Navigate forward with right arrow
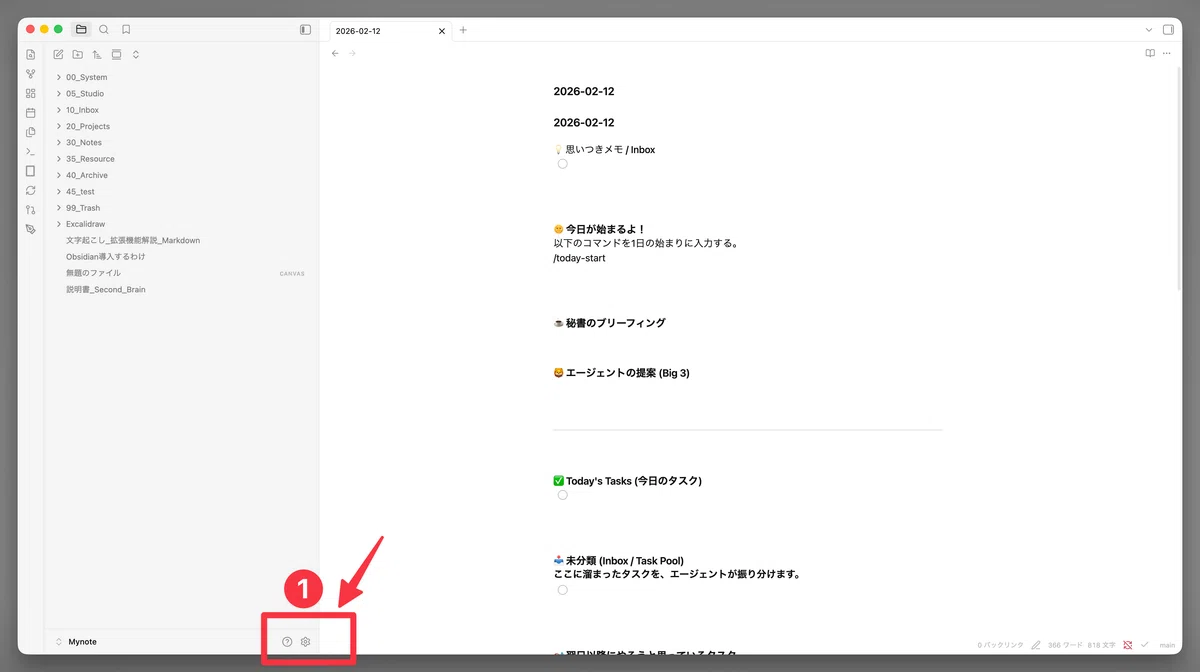The width and height of the screenshot is (1200, 672). 352,53
